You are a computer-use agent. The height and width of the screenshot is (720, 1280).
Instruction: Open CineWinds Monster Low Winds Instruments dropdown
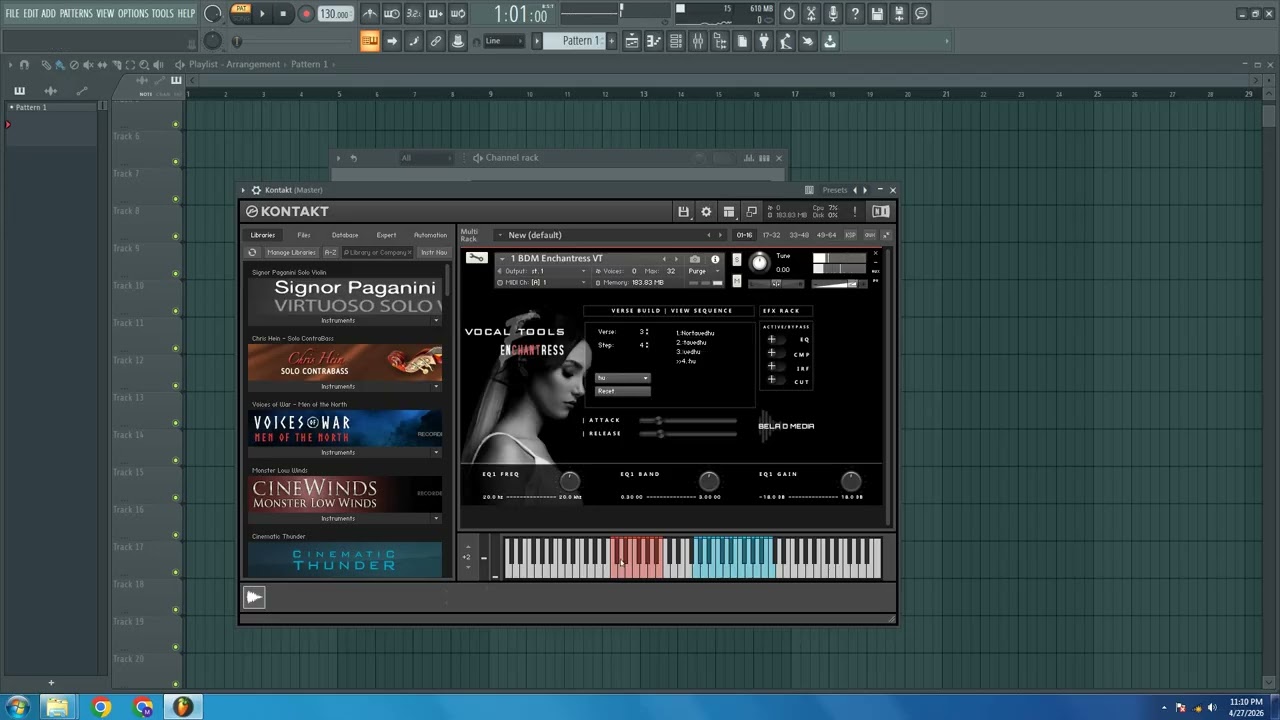[436, 518]
